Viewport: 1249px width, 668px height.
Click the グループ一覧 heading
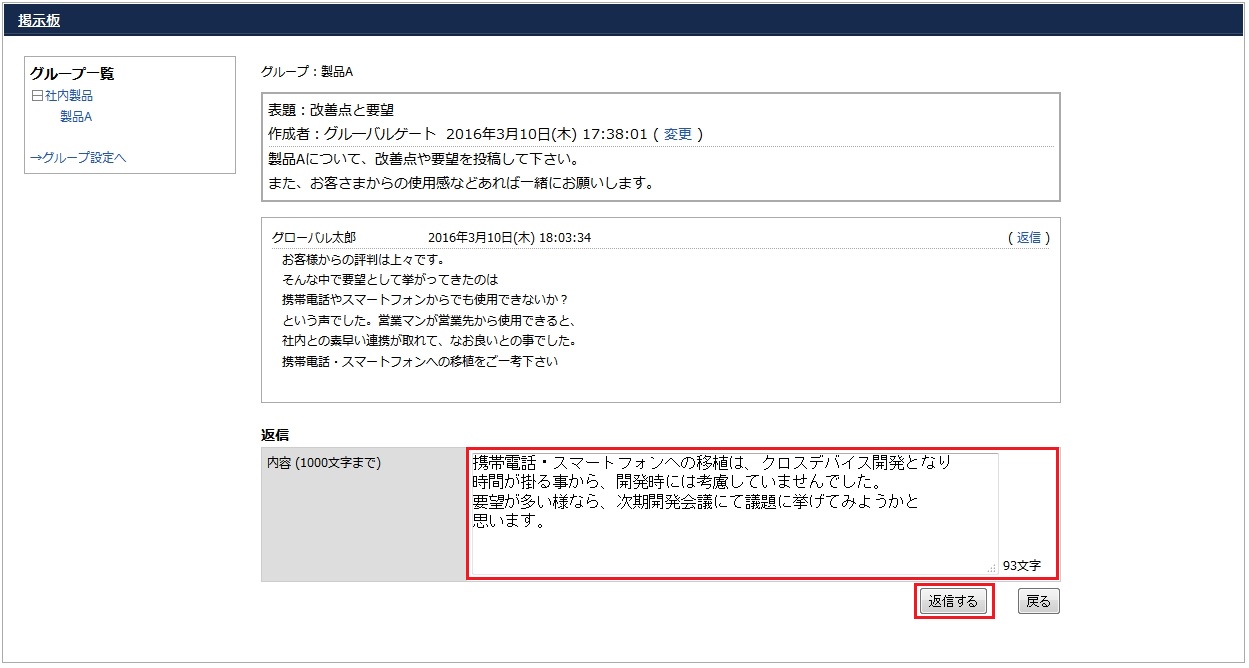click(x=72, y=73)
